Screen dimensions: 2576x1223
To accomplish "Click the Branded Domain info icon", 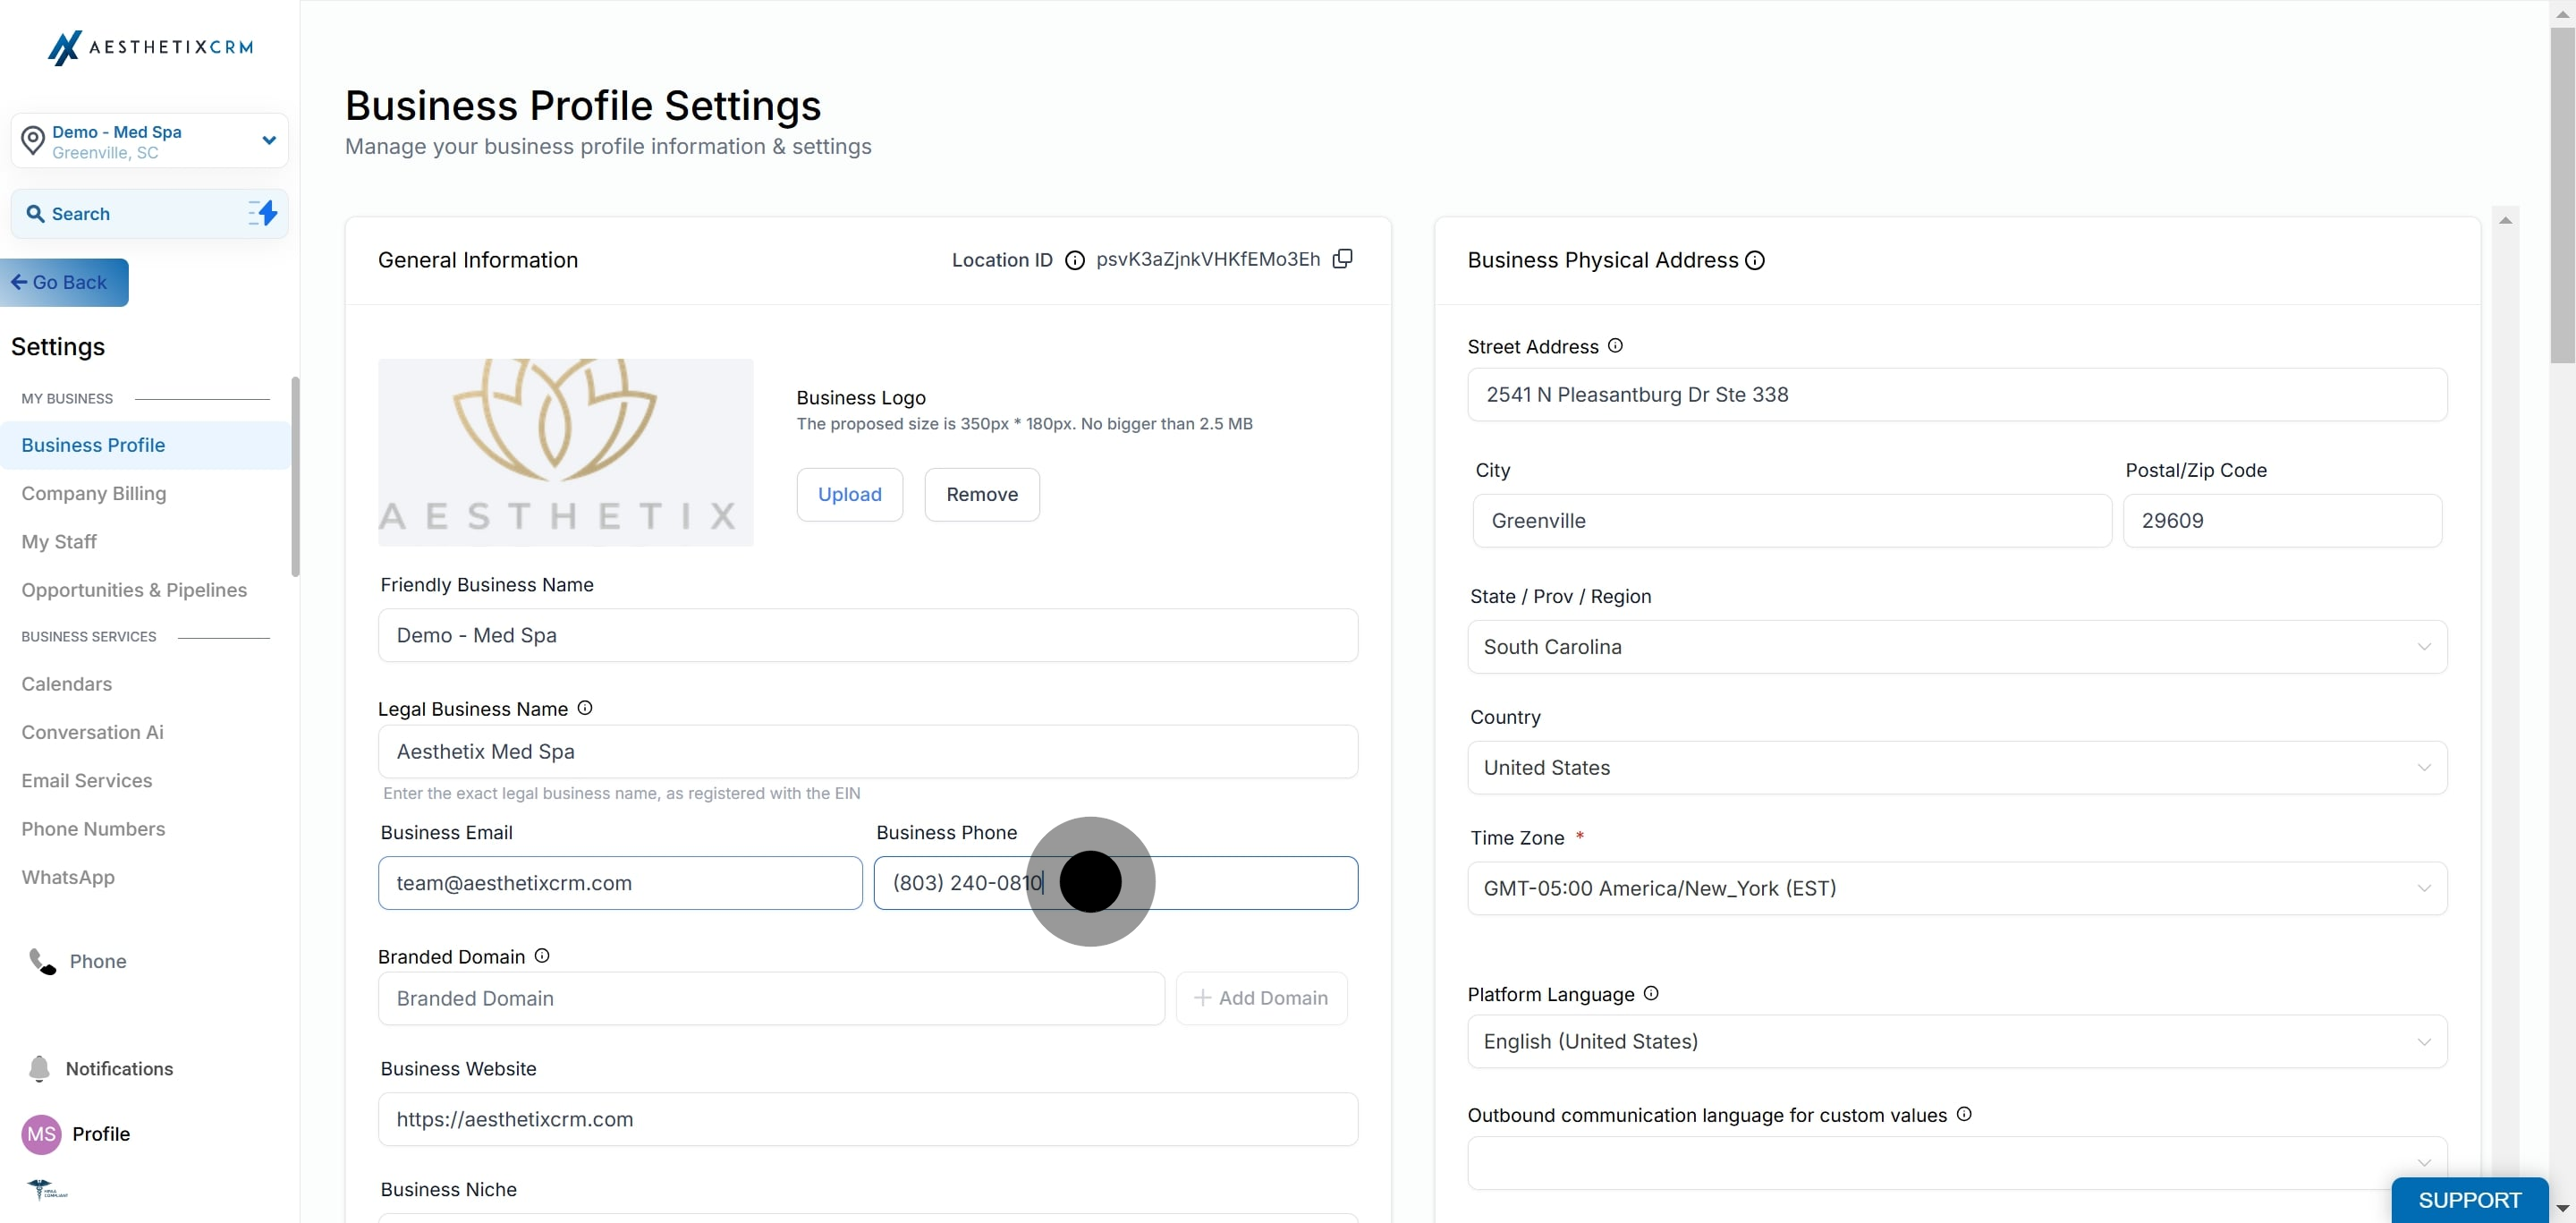I will point(542,956).
